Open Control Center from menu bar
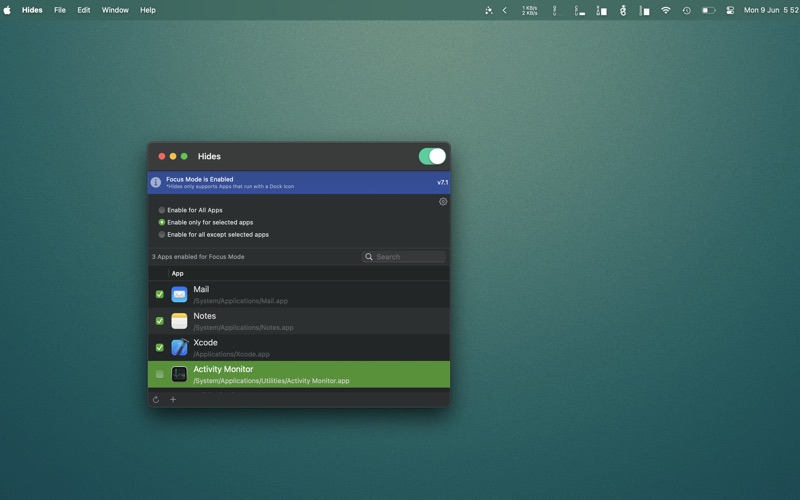Image resolution: width=800 pixels, height=500 pixels. pos(730,10)
